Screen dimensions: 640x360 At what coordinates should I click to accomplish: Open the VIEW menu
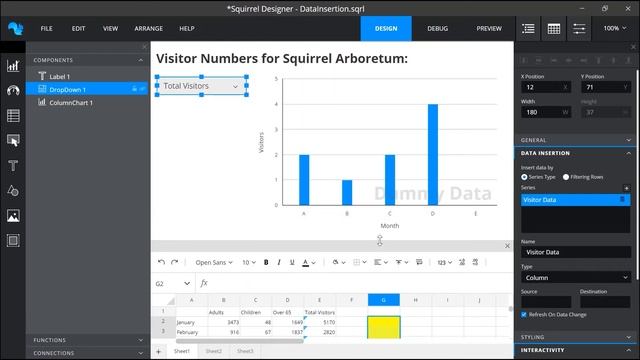[x=110, y=29]
